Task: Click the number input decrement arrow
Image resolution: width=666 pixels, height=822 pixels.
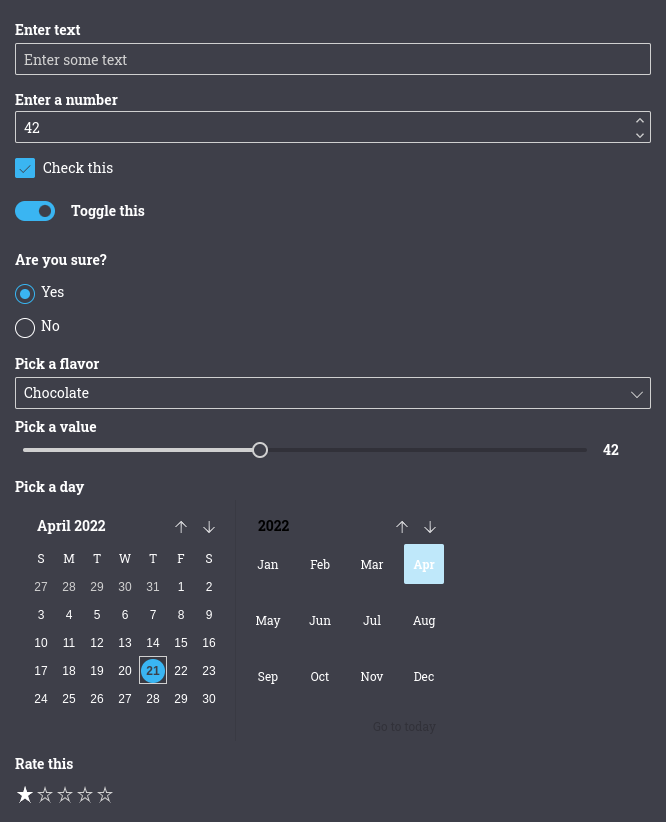Action: (640, 134)
